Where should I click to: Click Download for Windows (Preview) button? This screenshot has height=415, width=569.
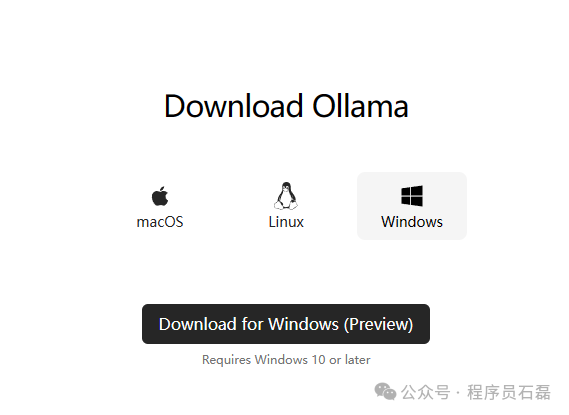pyautogui.click(x=286, y=324)
